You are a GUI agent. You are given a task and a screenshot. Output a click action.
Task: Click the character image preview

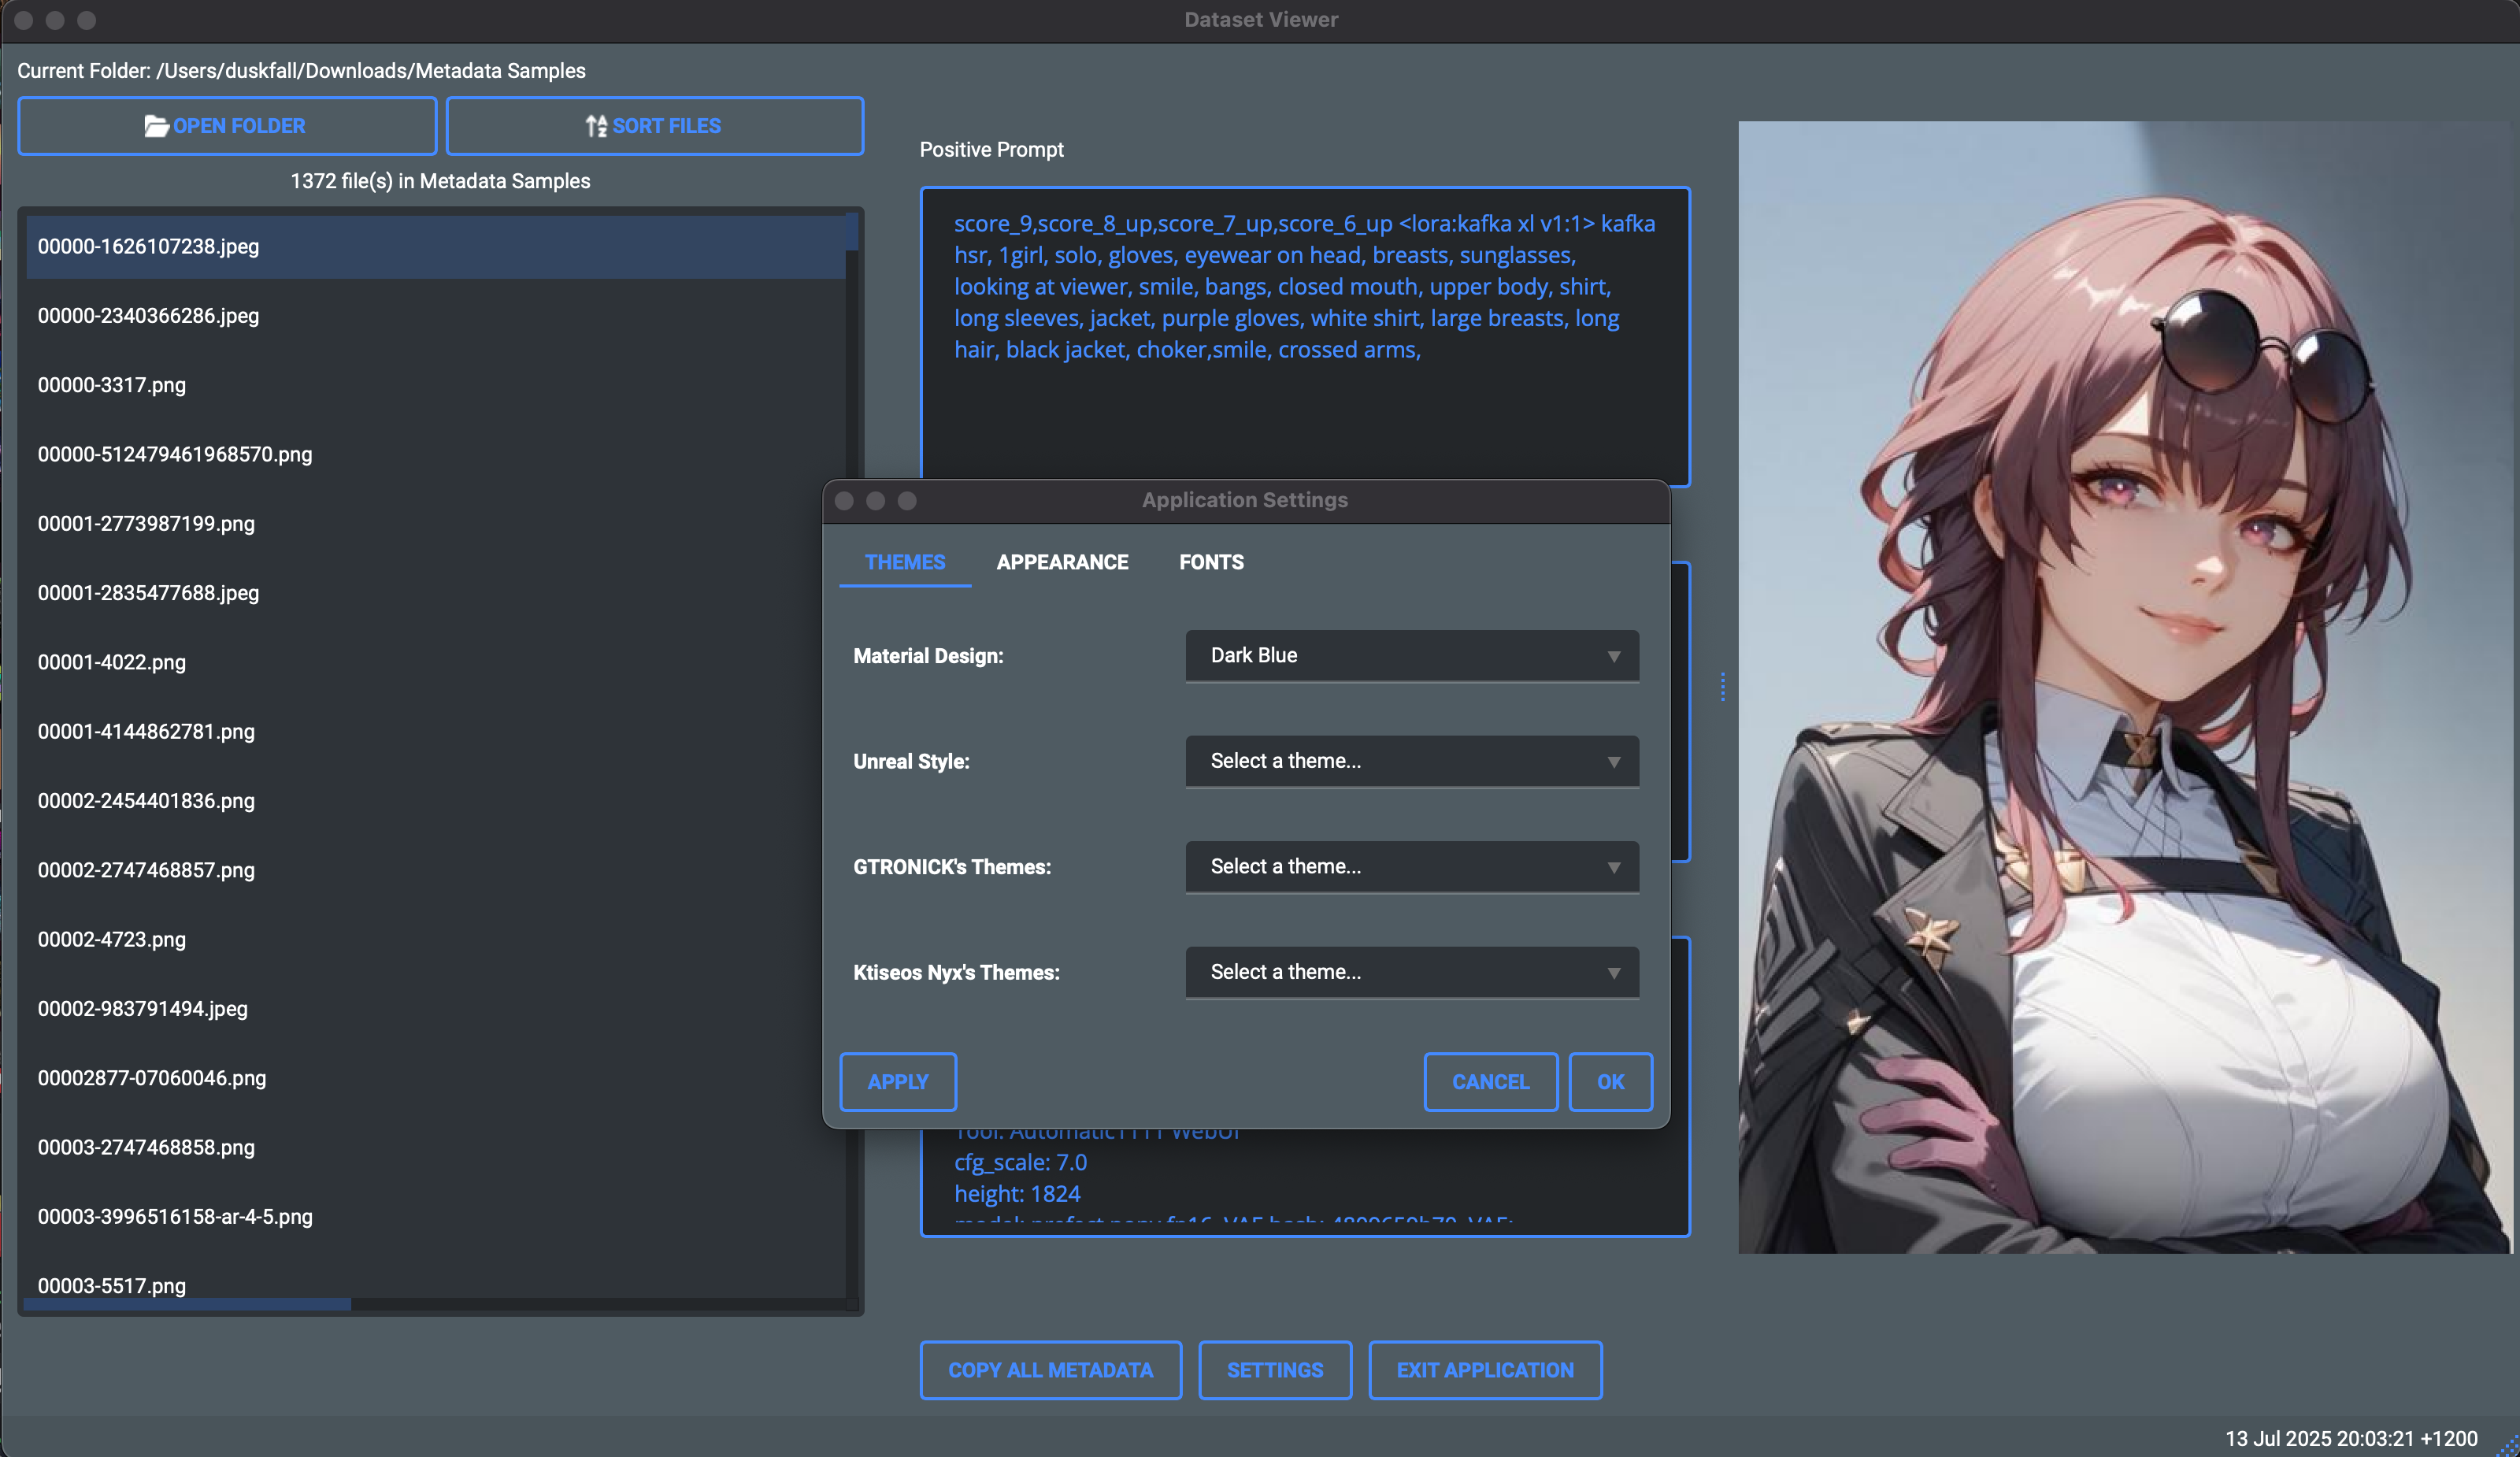point(2124,687)
